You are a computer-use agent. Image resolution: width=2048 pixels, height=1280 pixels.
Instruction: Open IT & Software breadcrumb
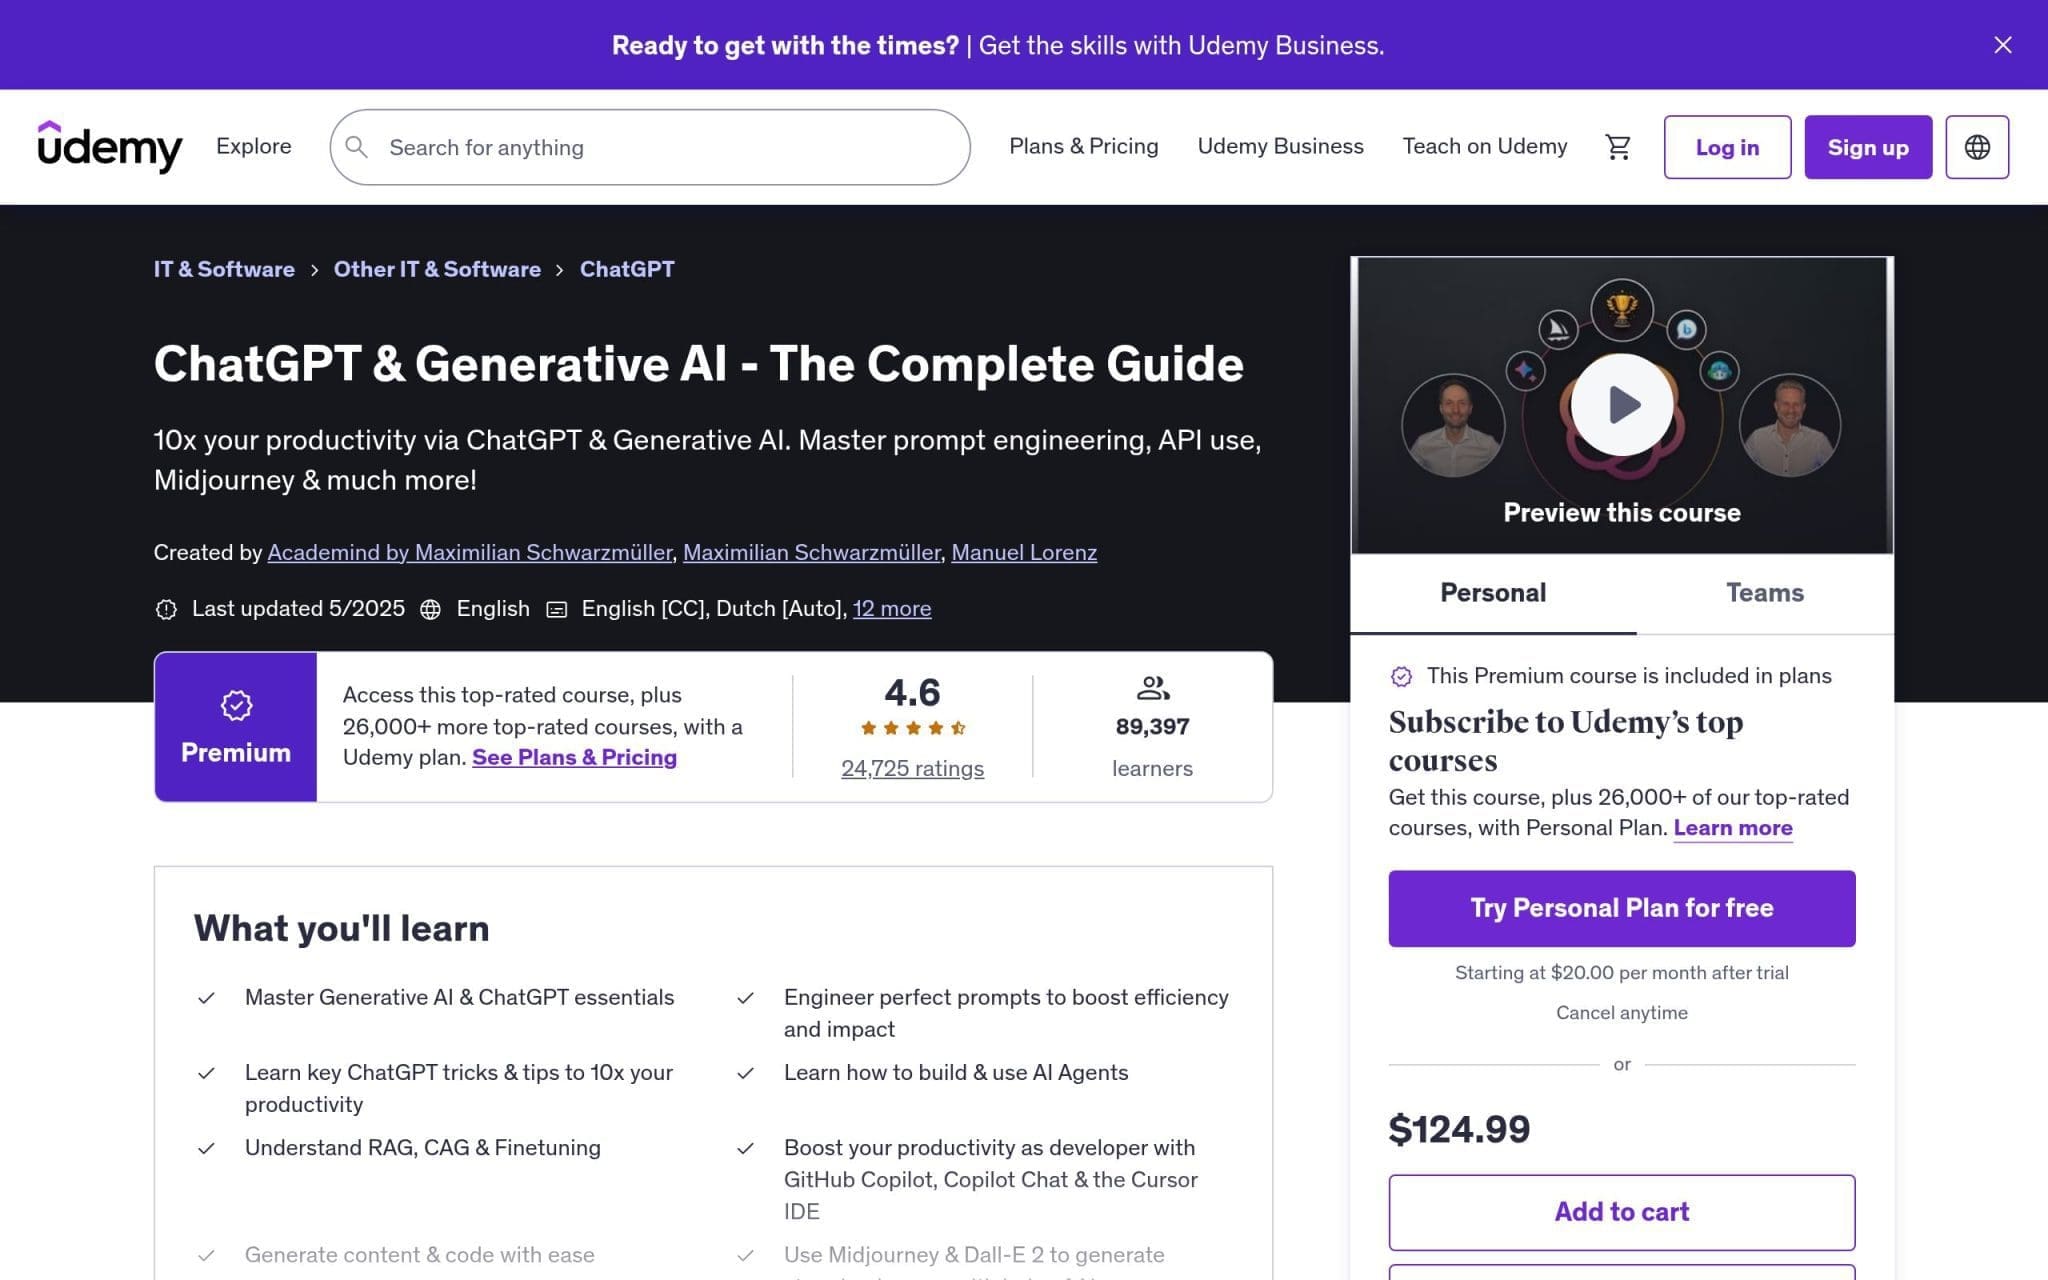224,269
